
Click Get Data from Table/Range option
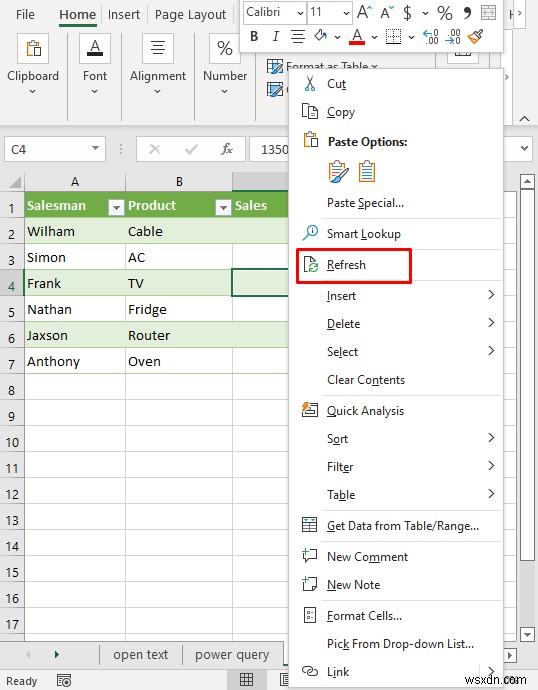pos(403,526)
